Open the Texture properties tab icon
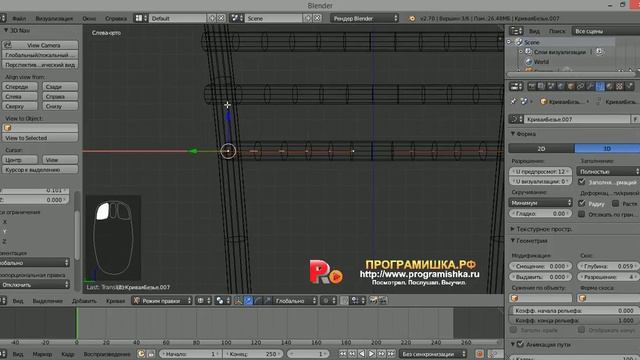 click(x=620, y=86)
